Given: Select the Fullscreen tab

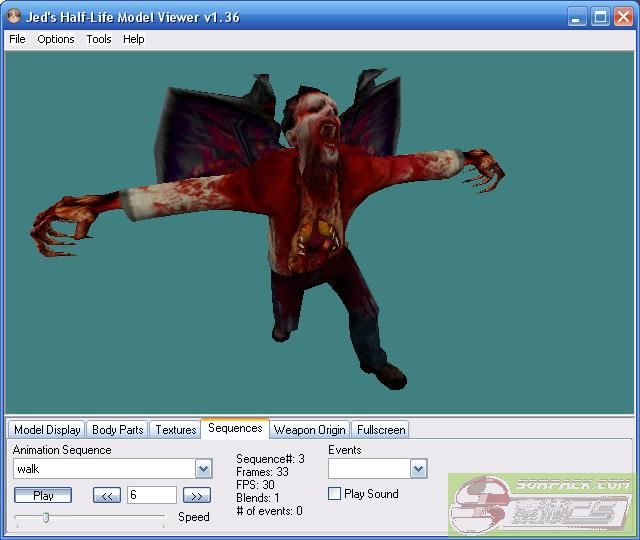Looking at the screenshot, I should coord(380,430).
